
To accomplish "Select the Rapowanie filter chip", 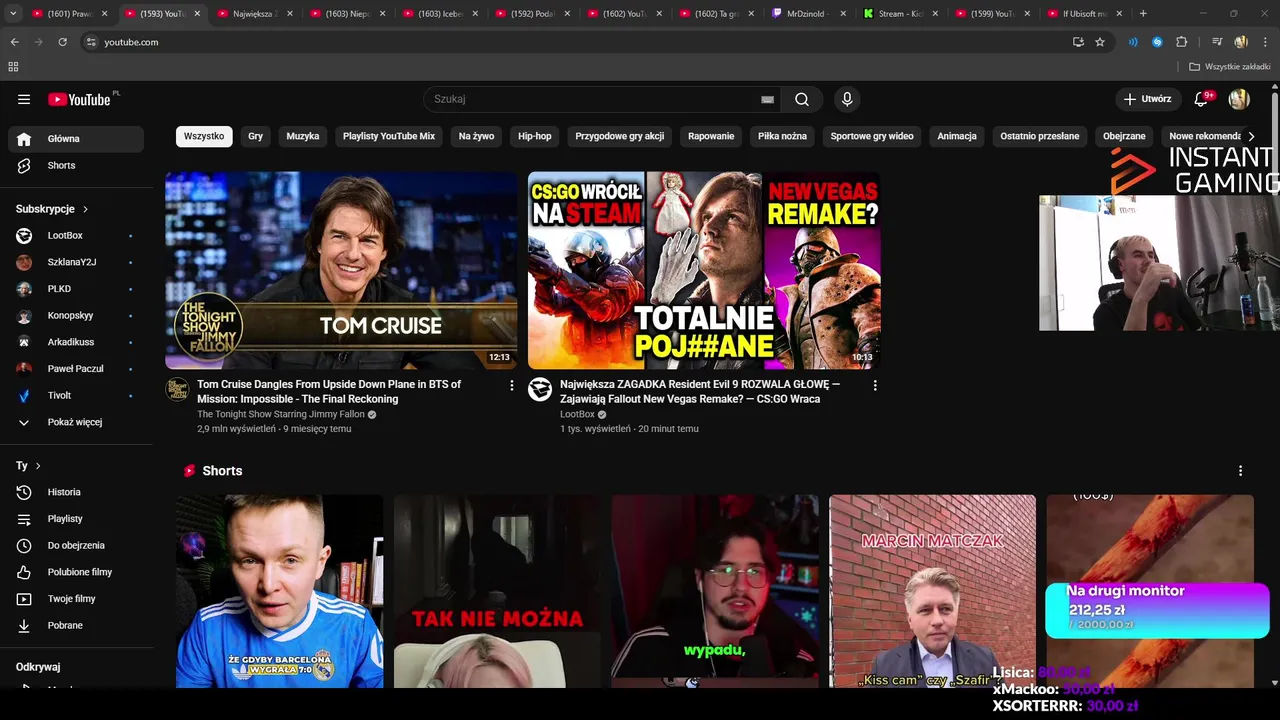I will tap(711, 136).
